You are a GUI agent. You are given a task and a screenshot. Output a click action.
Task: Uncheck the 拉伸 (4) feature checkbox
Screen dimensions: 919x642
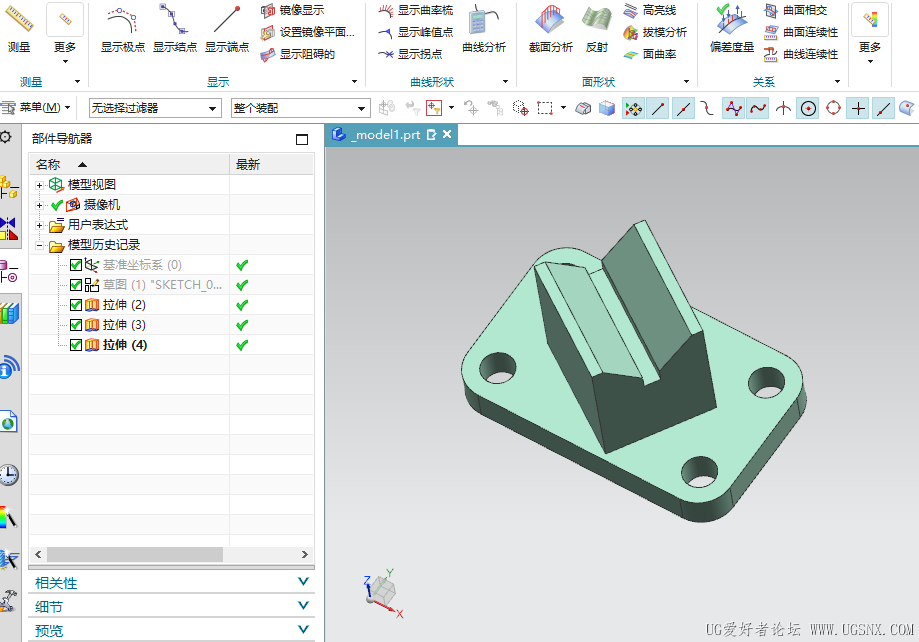(x=76, y=345)
